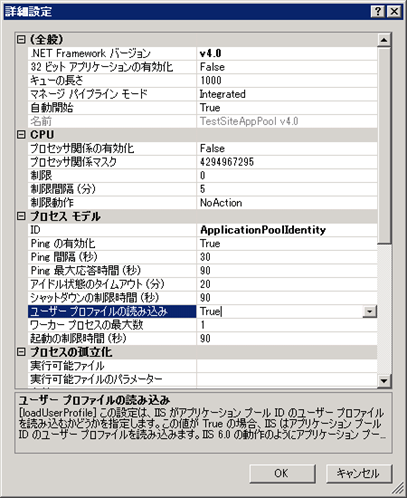Click the scrollbar up arrow
The height and width of the screenshot is (498, 407).
pos(384,40)
